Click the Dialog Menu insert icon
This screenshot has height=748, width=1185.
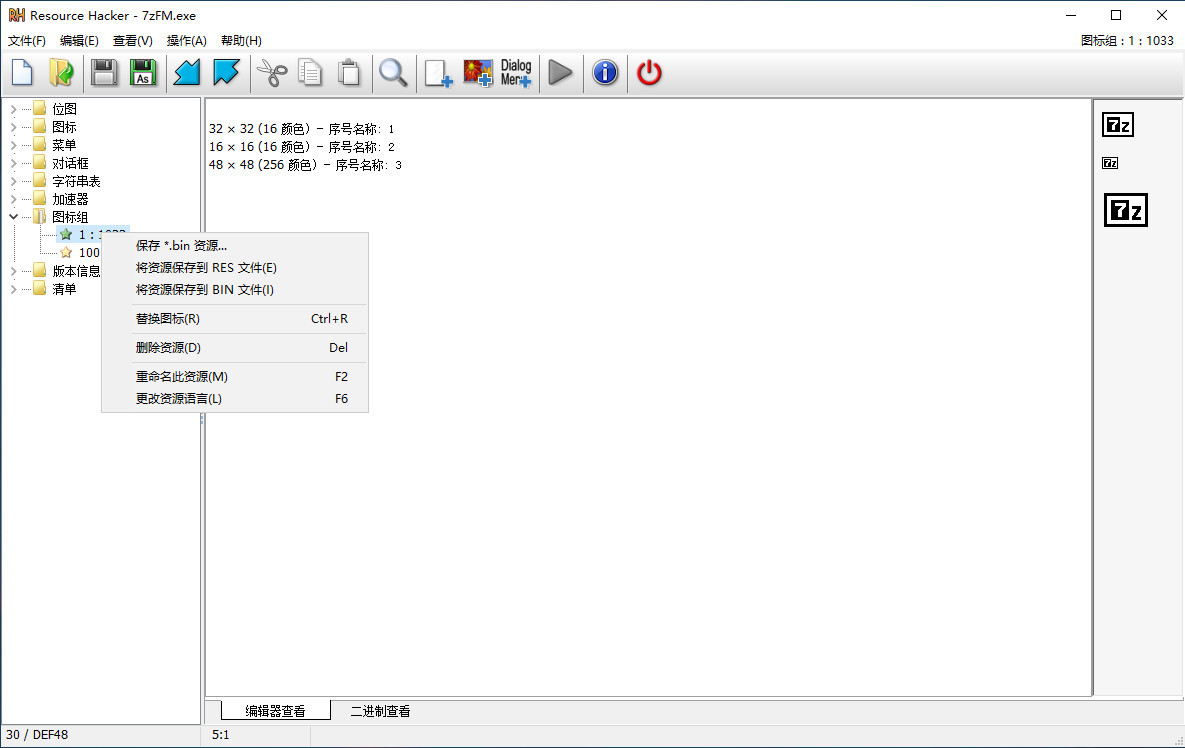click(516, 73)
